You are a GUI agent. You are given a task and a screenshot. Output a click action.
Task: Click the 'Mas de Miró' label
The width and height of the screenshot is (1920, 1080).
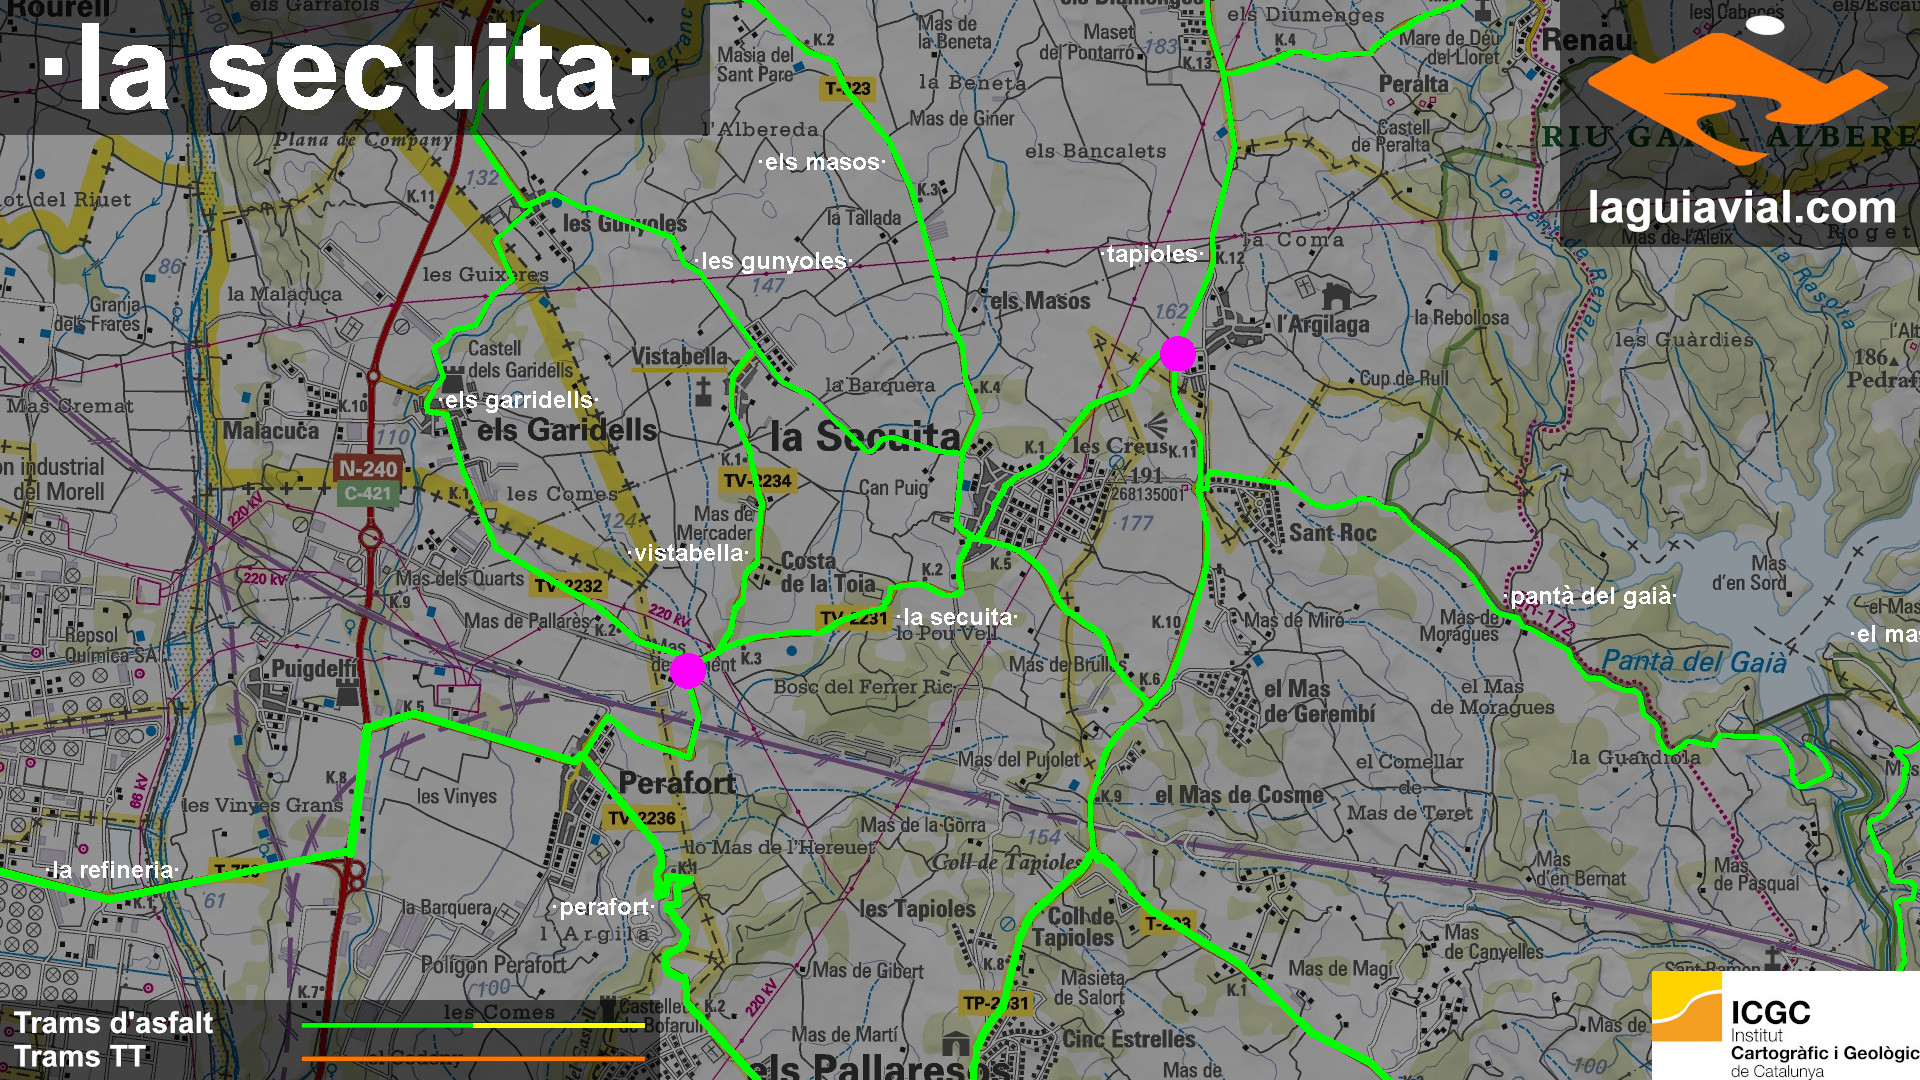[x=1294, y=620]
